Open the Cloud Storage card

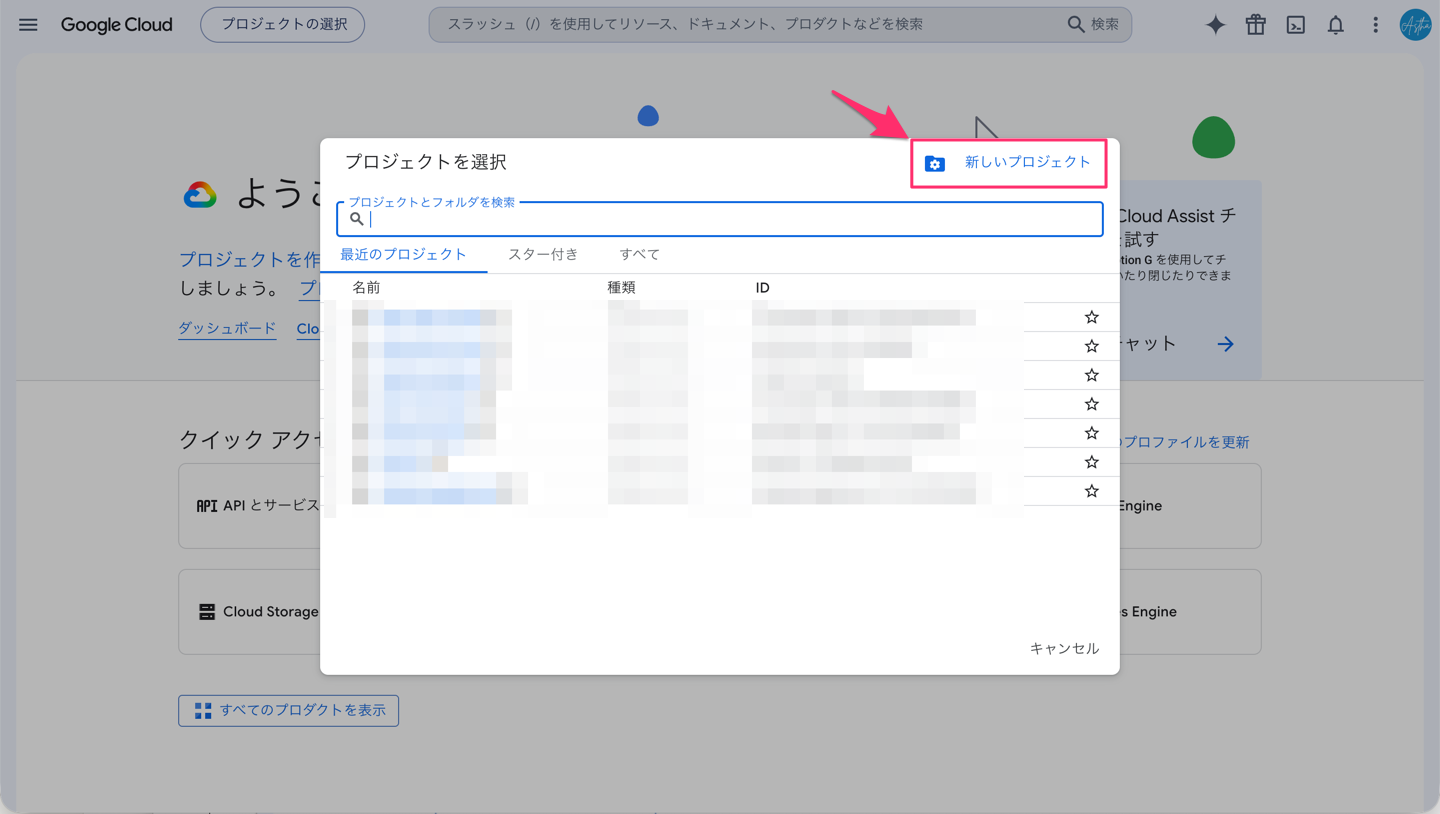250,612
